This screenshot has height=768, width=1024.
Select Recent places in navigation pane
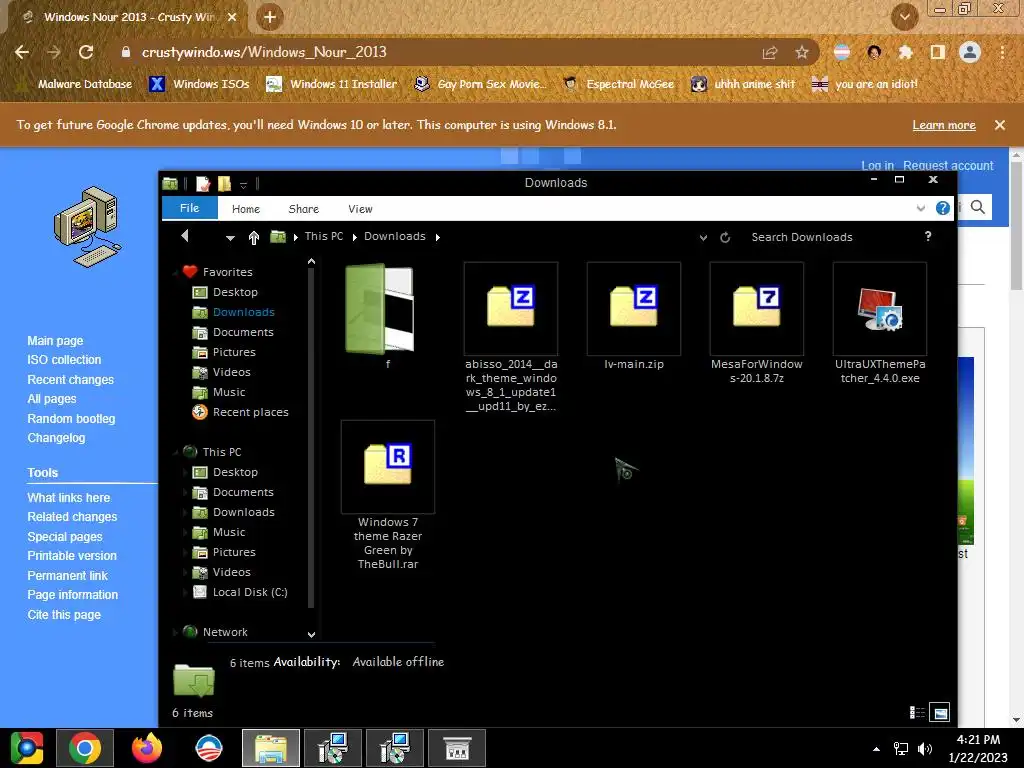pyautogui.click(x=240, y=412)
